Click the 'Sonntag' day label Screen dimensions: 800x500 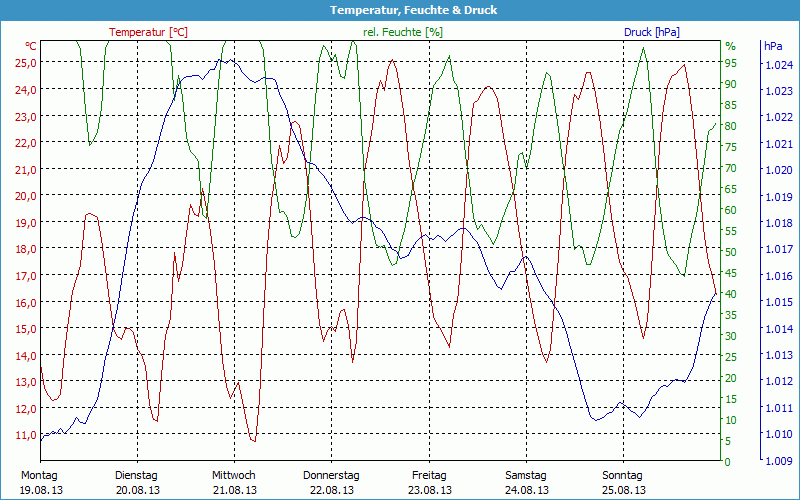622,476
